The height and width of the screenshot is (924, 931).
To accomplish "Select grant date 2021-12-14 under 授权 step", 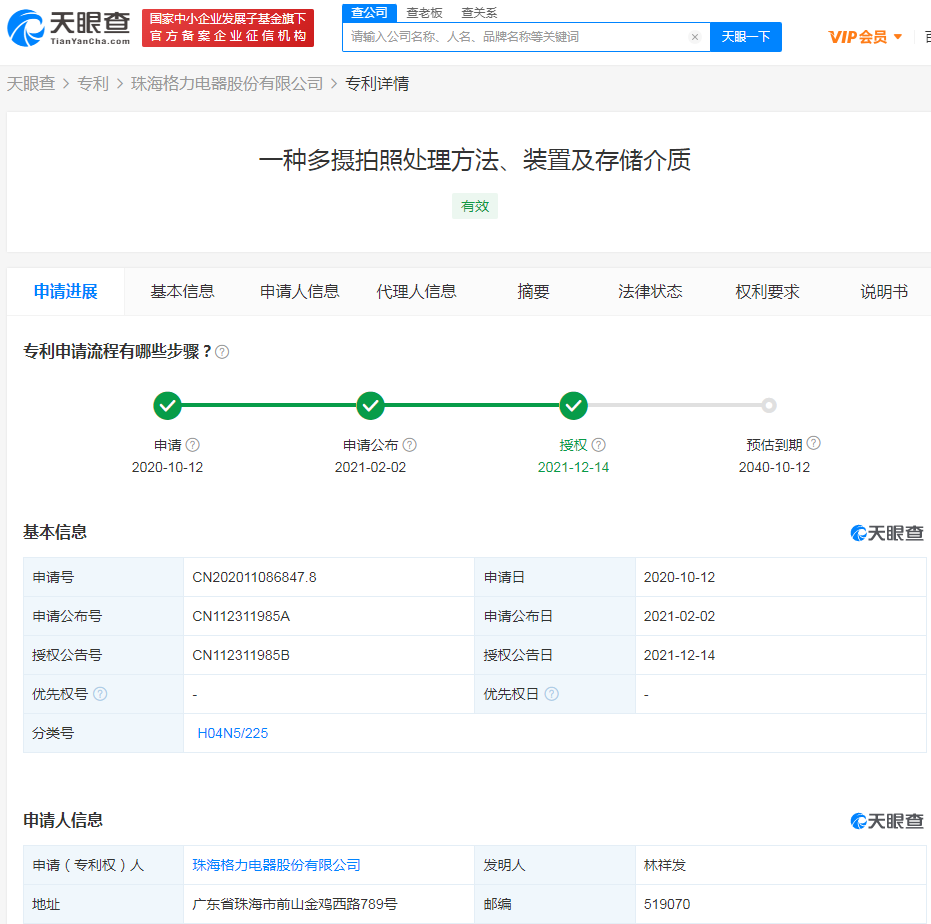I will click(574, 467).
